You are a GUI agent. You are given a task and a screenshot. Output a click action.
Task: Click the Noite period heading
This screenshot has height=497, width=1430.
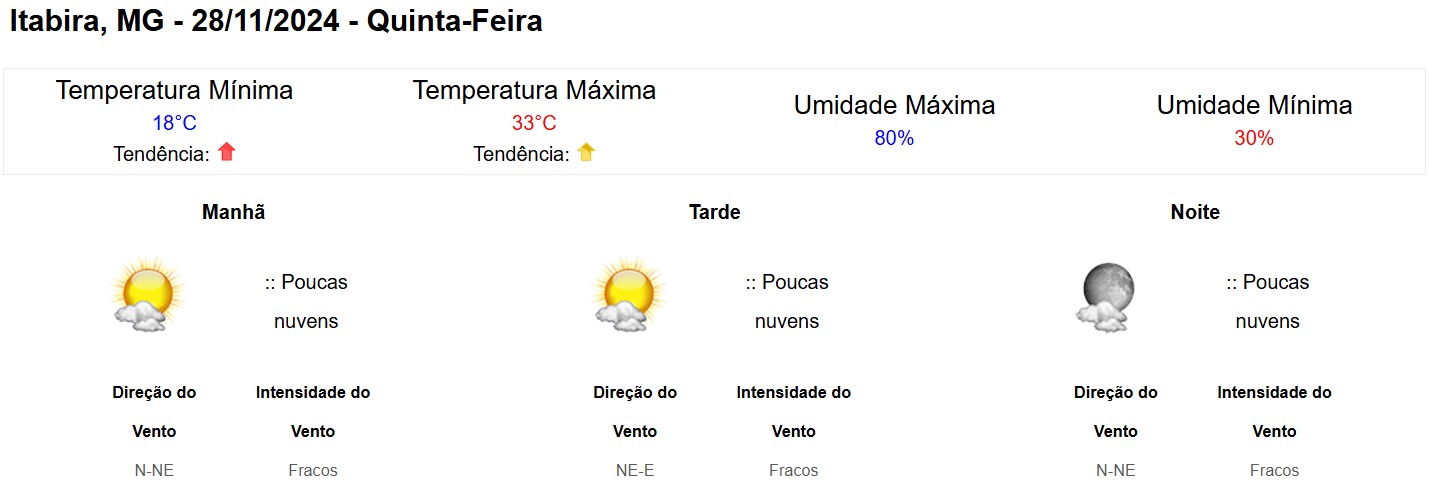pyautogui.click(x=1195, y=212)
